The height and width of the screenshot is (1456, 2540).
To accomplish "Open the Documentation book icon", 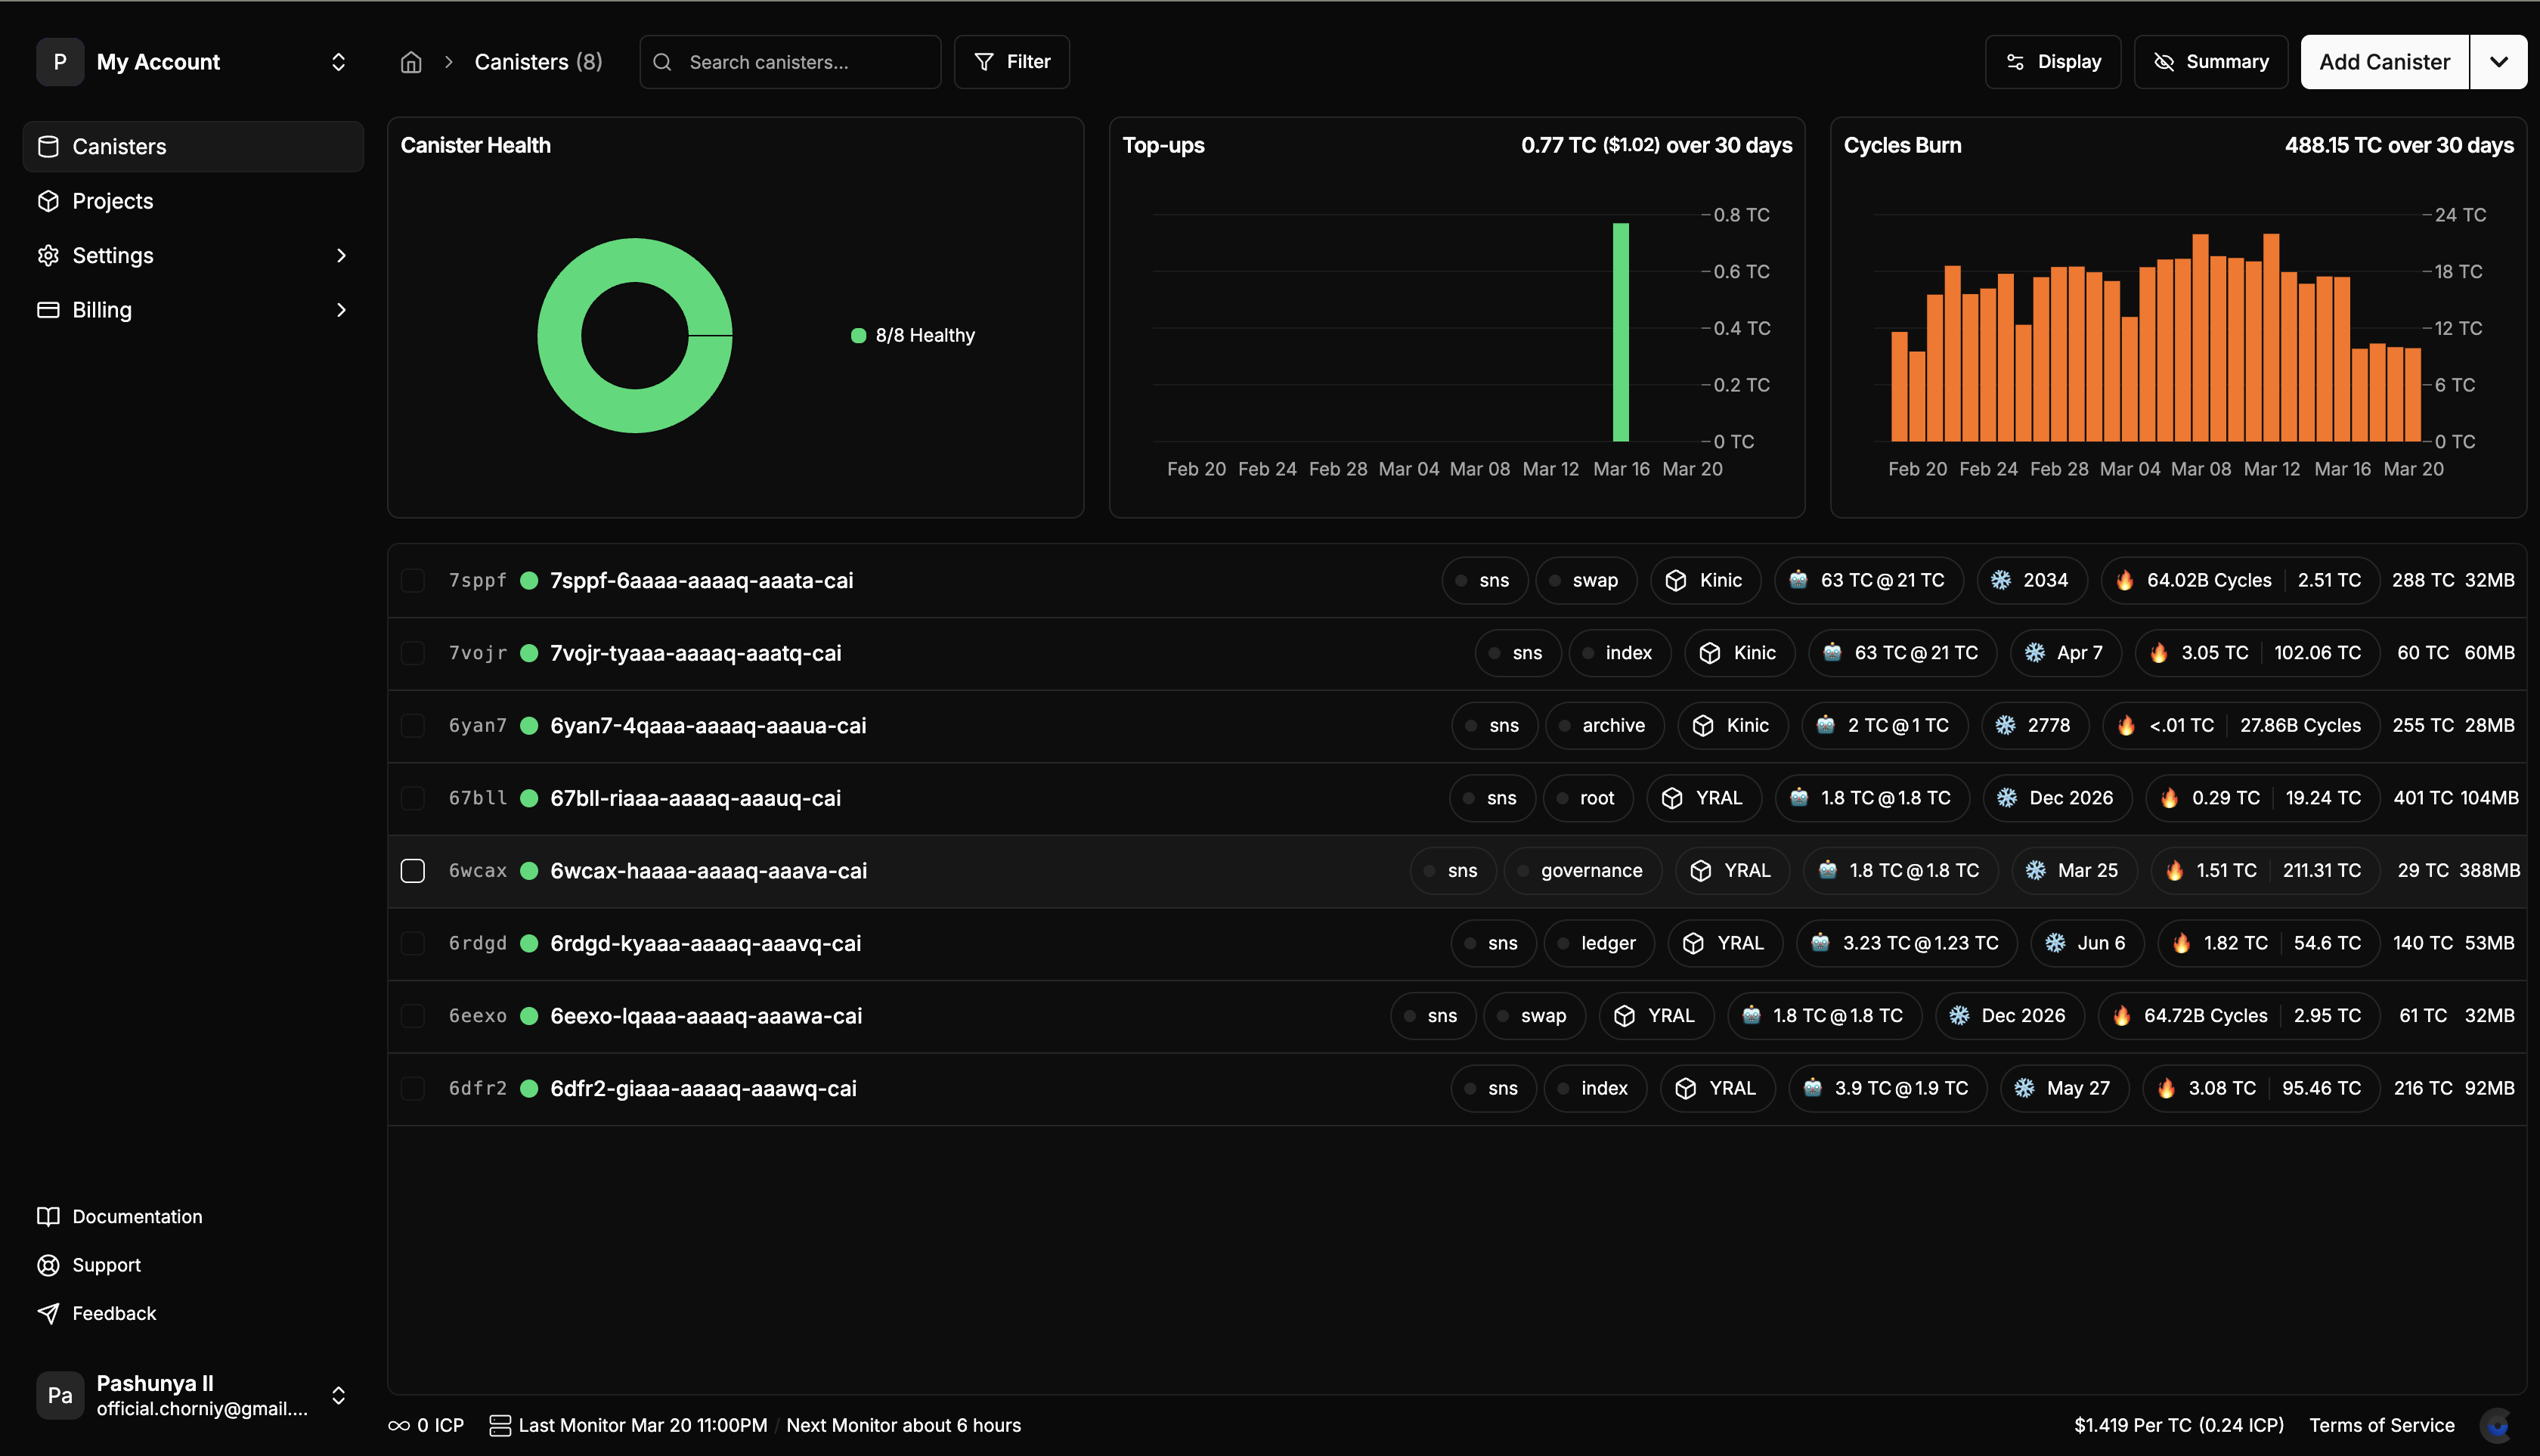I will pyautogui.click(x=49, y=1216).
